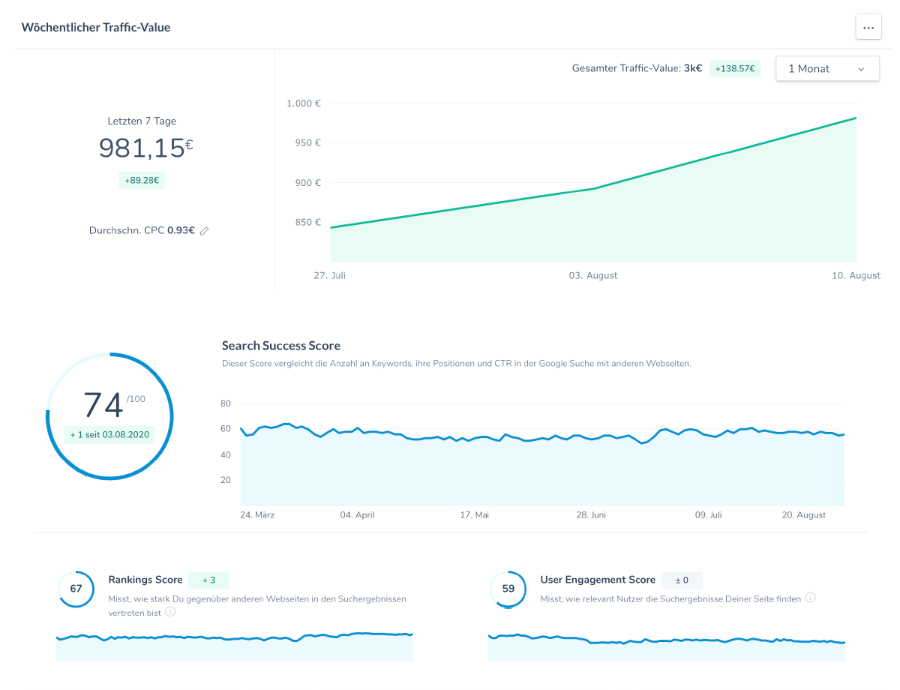Click the Rankings Score 67 circle
This screenshot has width=900, height=690.
tap(76, 589)
